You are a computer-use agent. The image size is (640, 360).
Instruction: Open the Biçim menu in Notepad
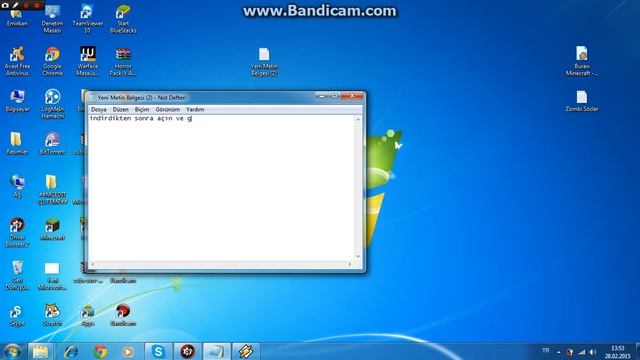pyautogui.click(x=142, y=109)
